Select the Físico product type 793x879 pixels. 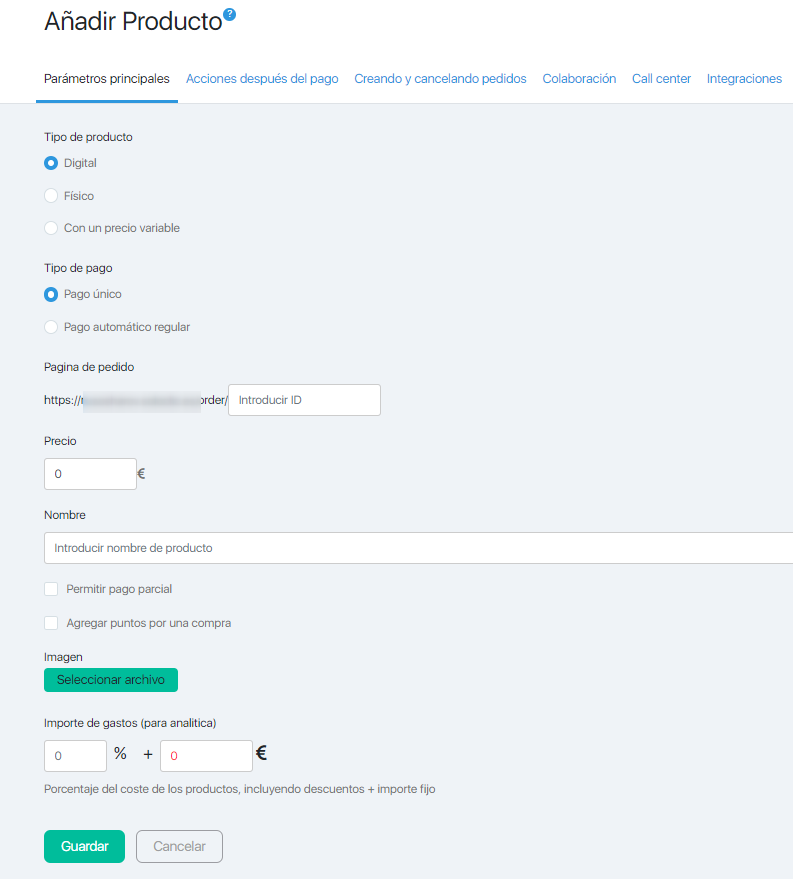click(51, 196)
